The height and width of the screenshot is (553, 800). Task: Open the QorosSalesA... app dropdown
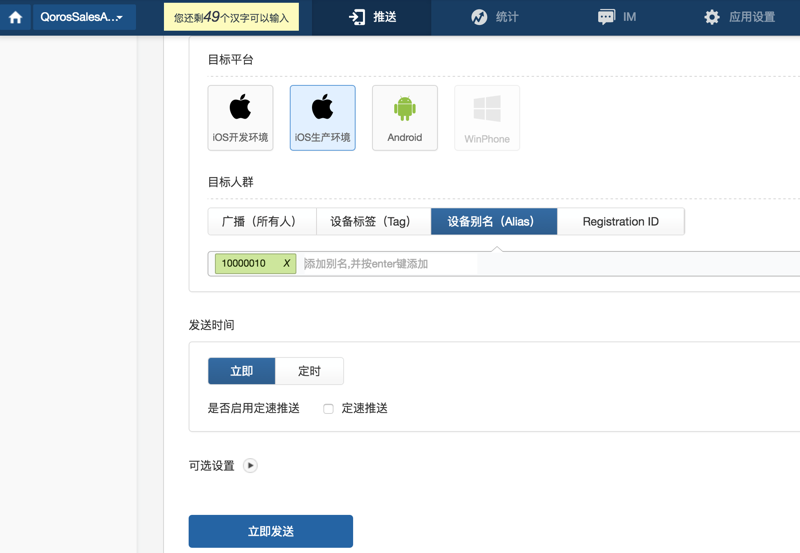pos(84,17)
